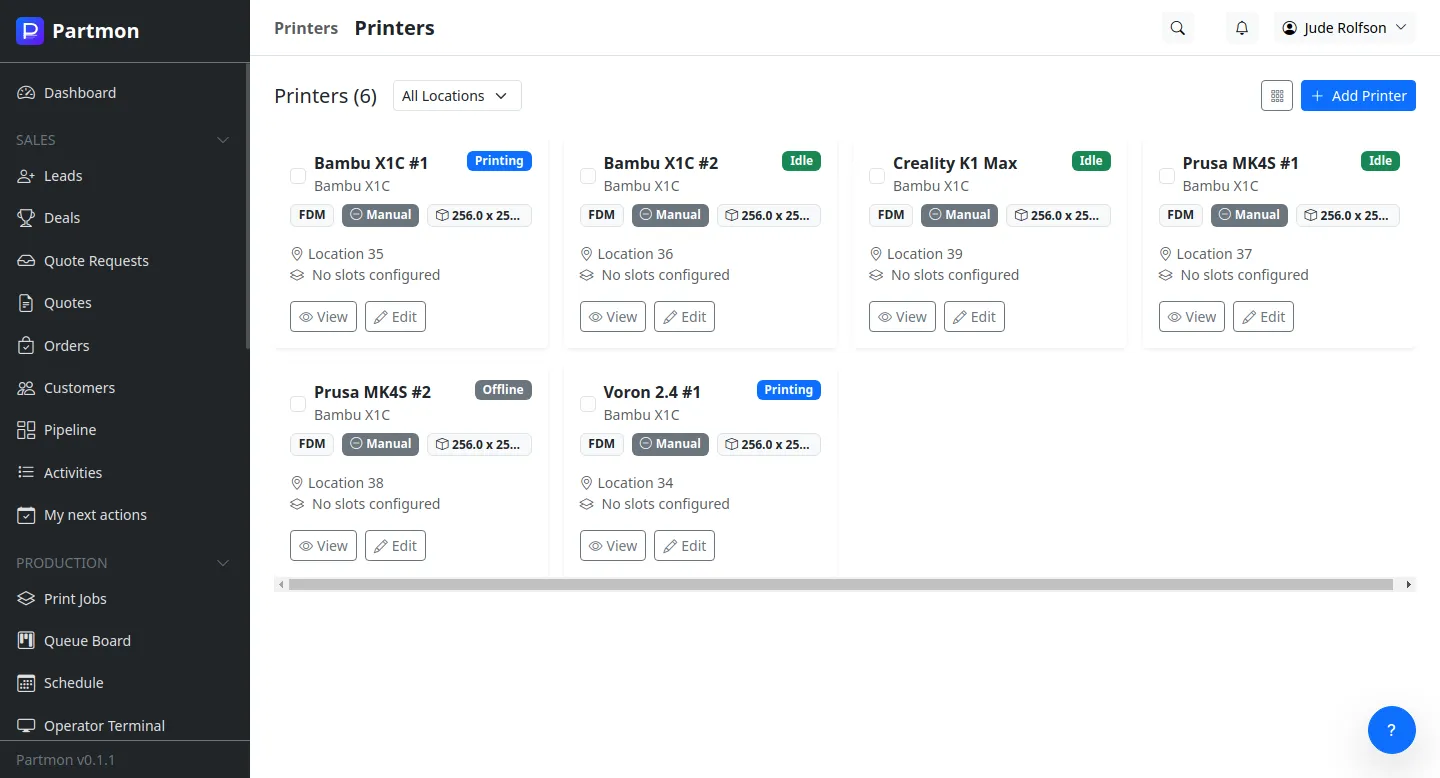
Task: Click the sidebar vertical scrollbar
Action: (247, 206)
